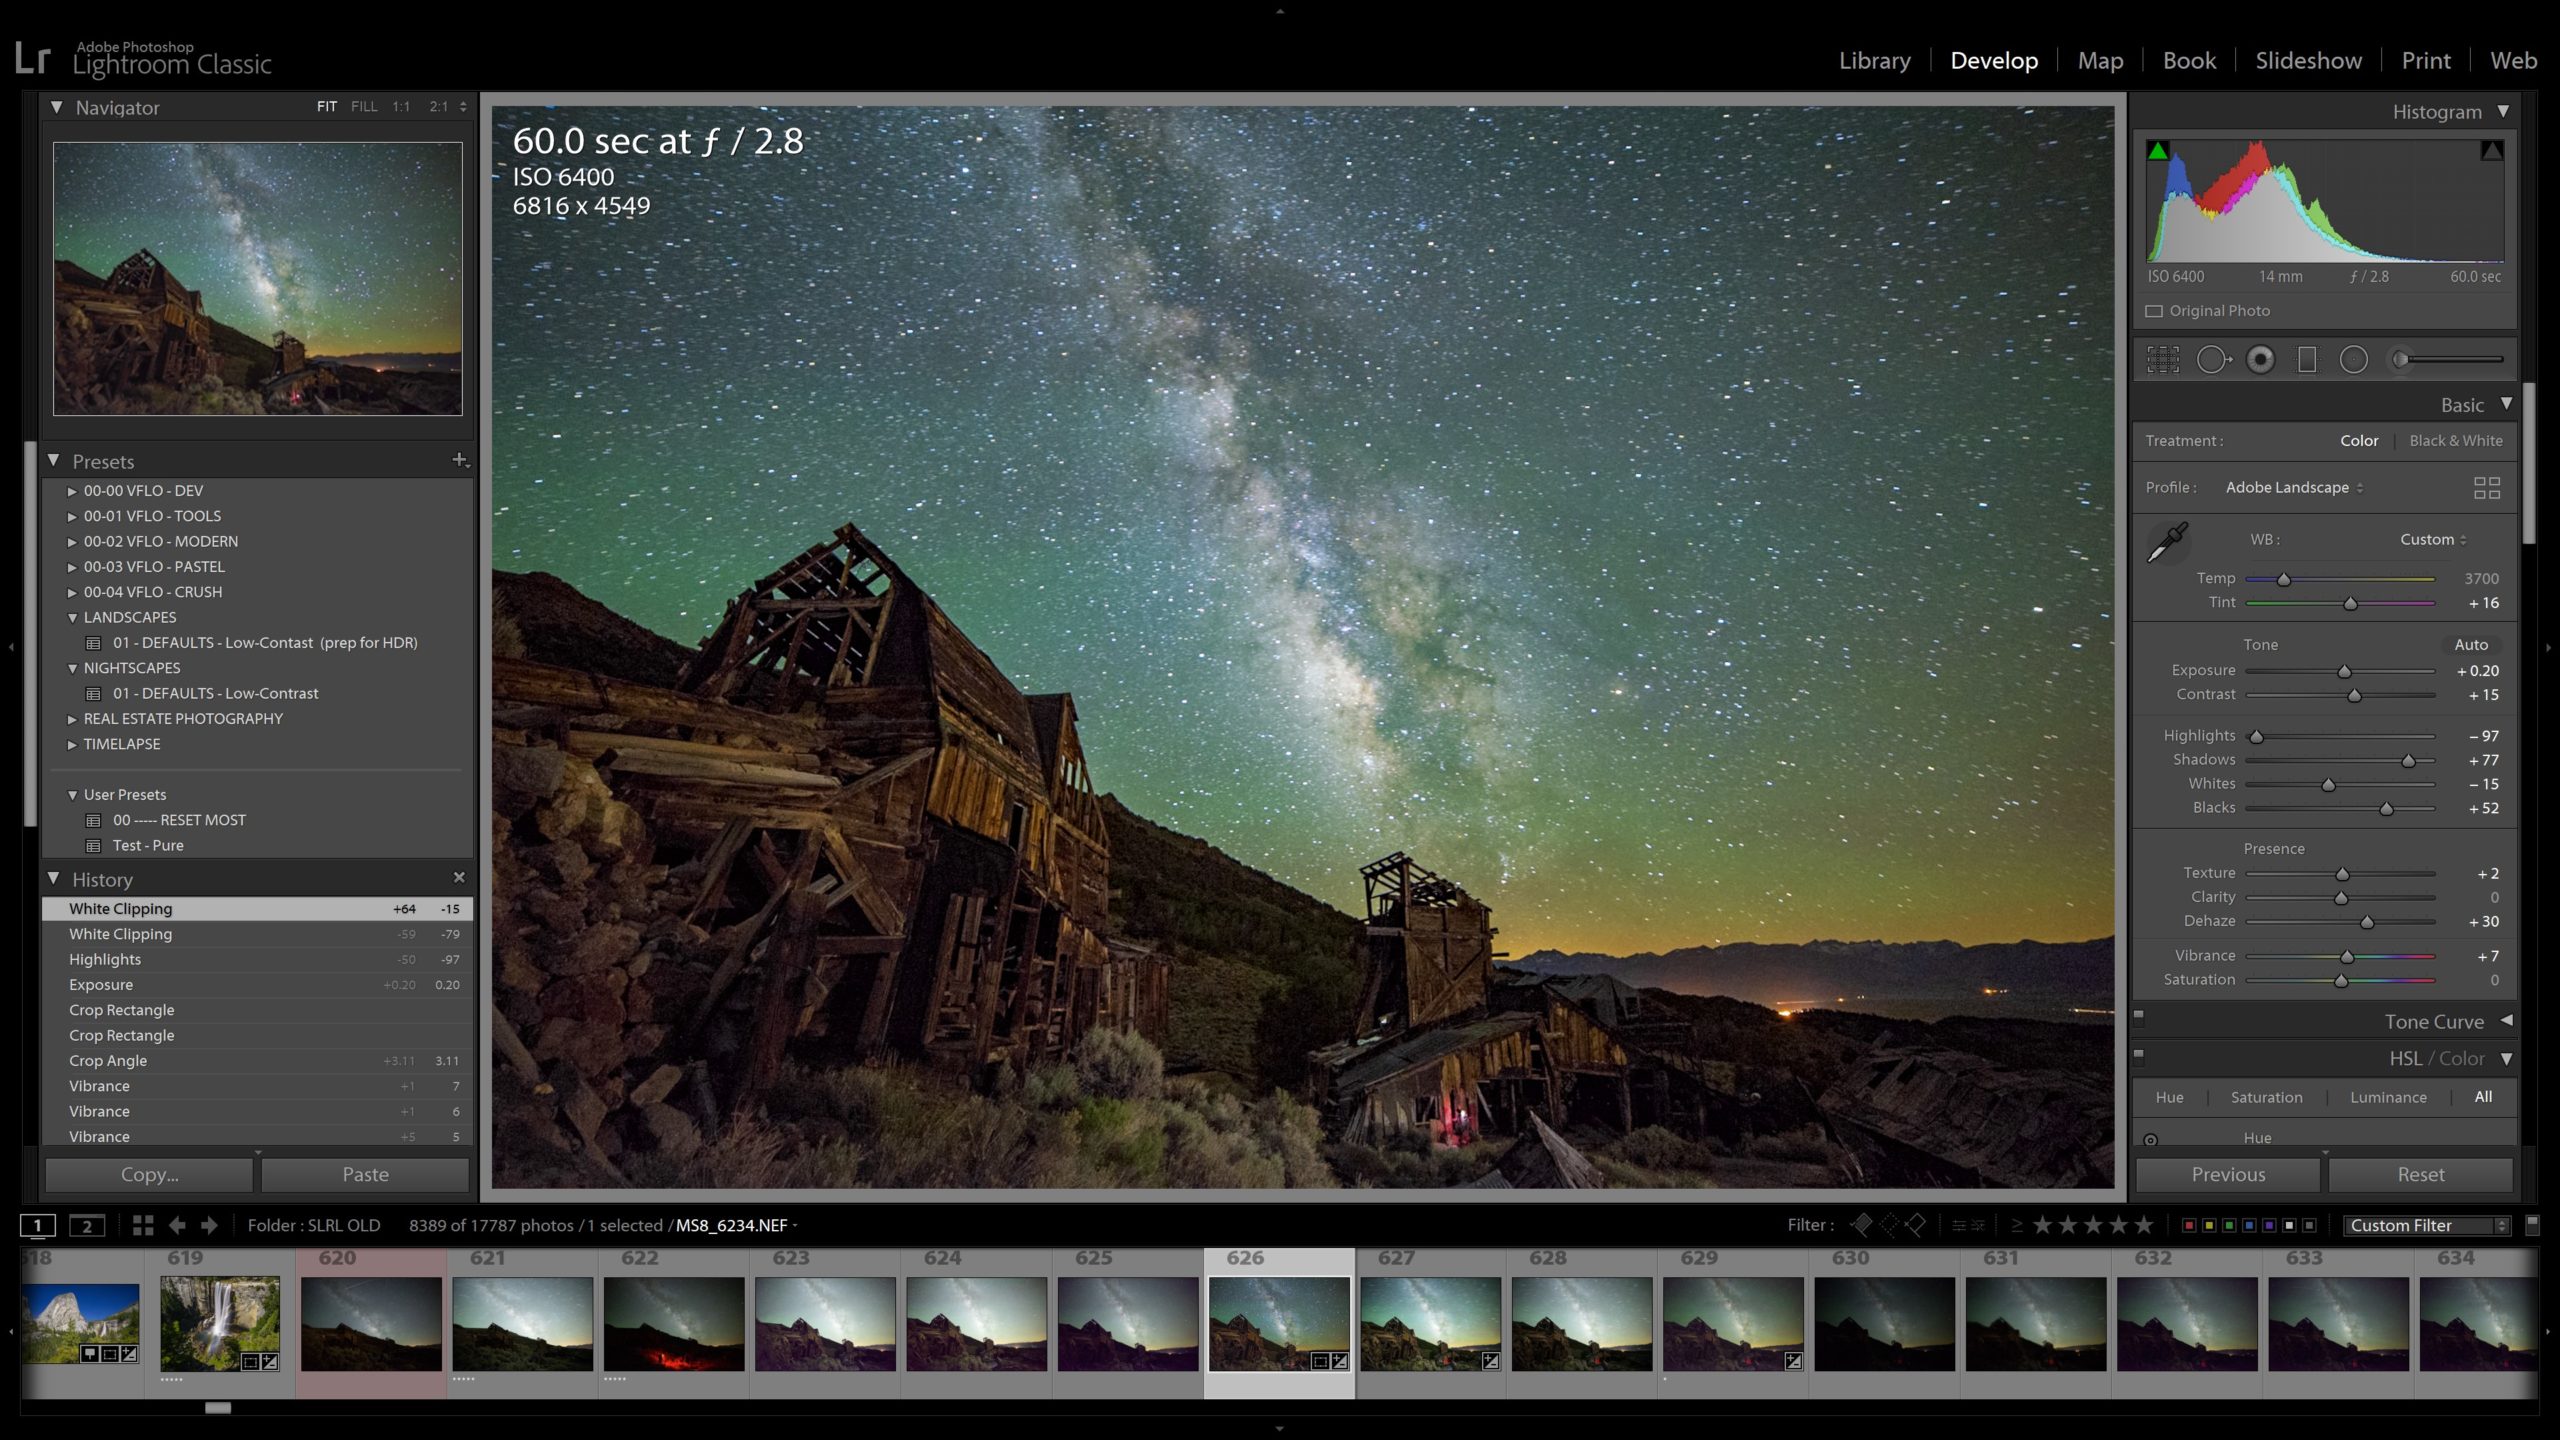Viewport: 2560px width, 1440px height.
Task: Open the Radial Filter tool
Action: coord(2353,358)
